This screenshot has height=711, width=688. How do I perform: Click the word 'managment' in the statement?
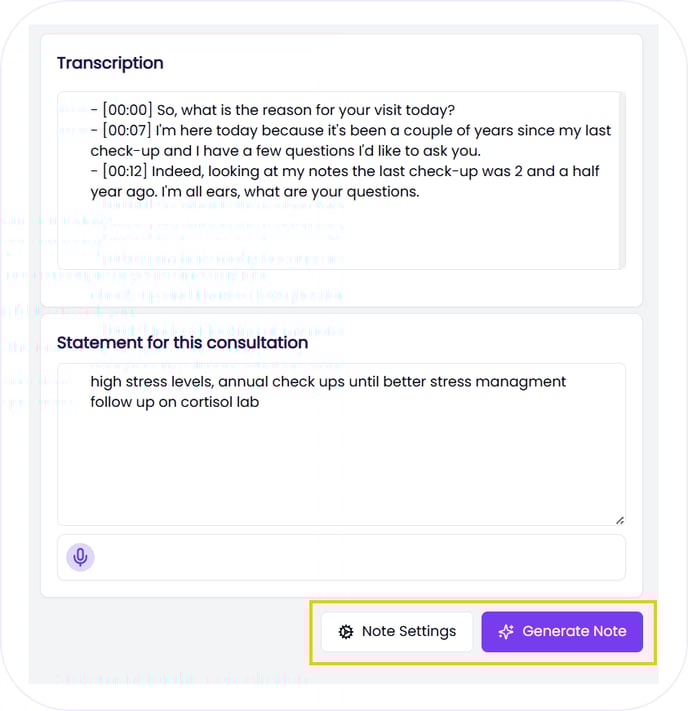point(527,382)
